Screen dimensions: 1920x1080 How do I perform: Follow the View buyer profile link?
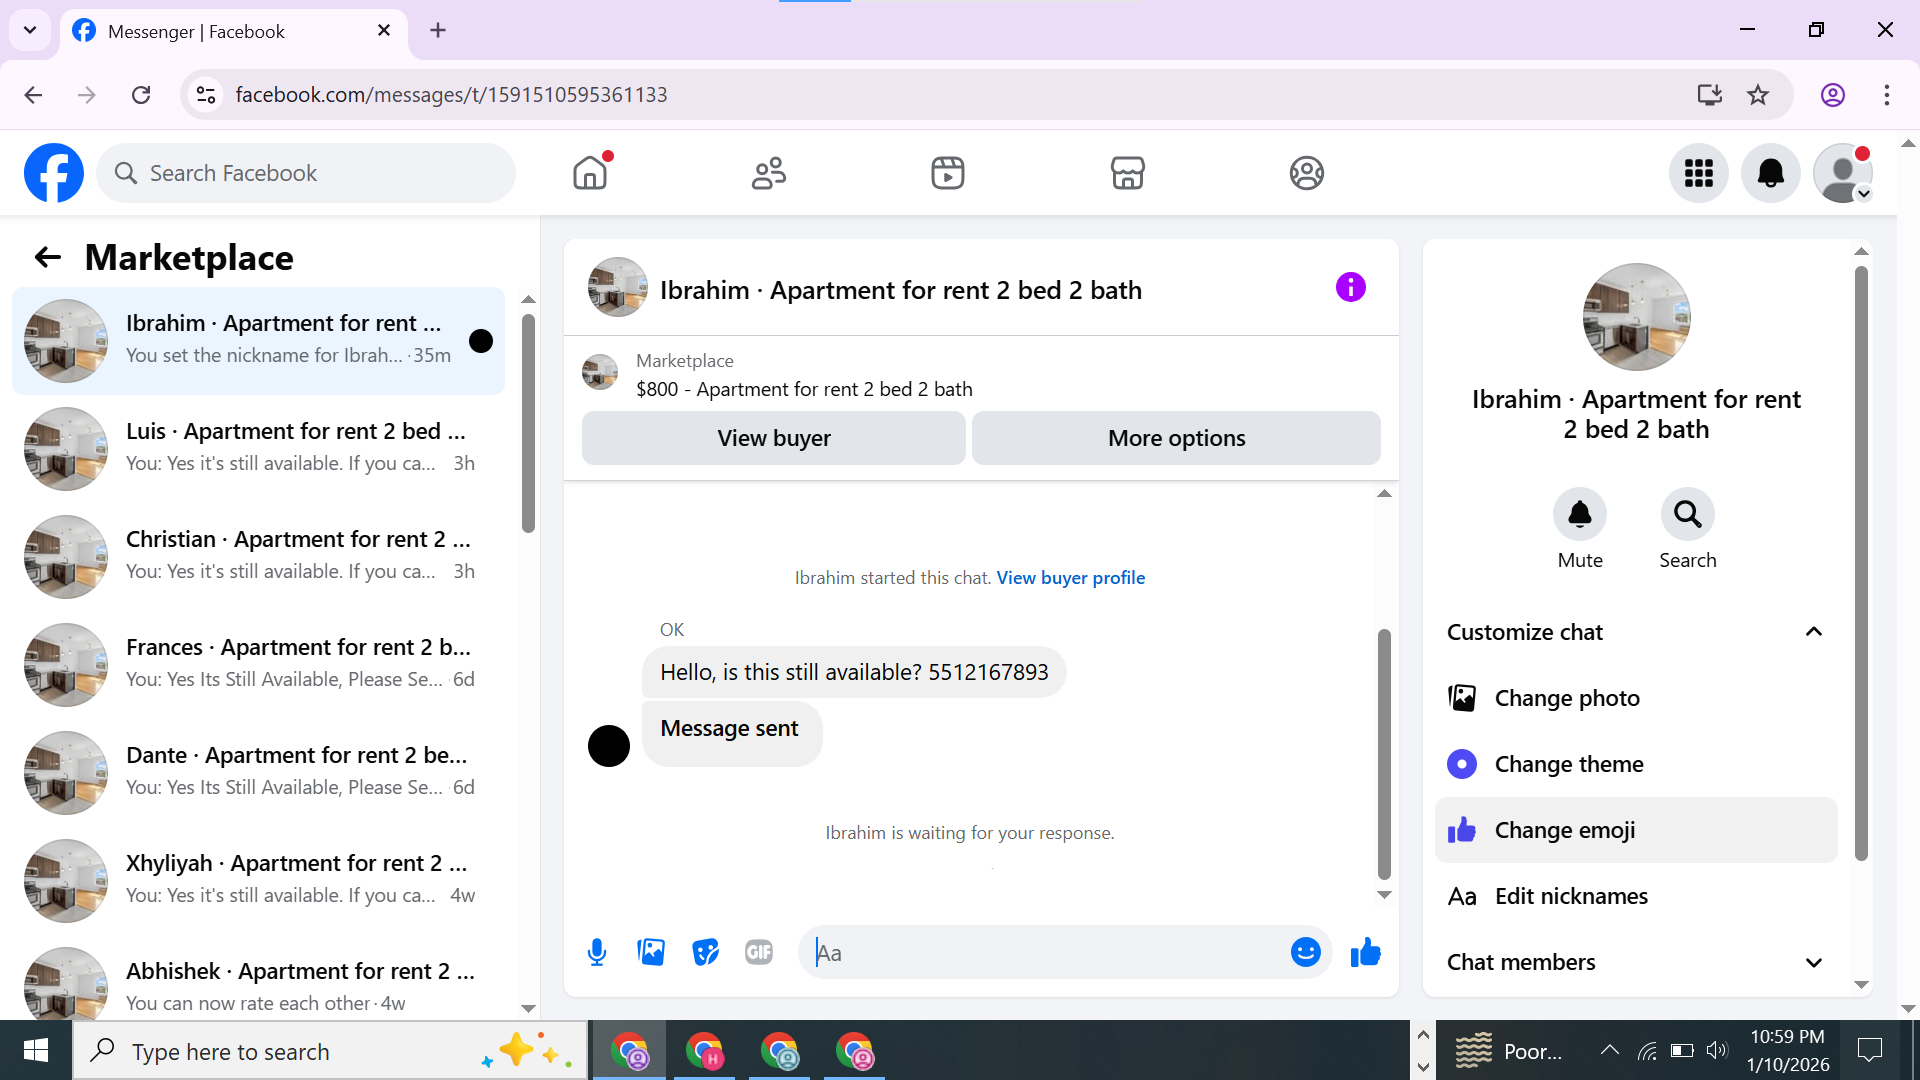tap(1070, 578)
